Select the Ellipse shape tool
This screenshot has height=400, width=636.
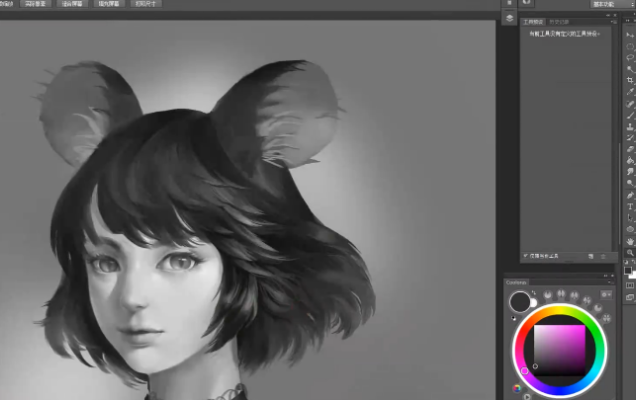click(630, 229)
